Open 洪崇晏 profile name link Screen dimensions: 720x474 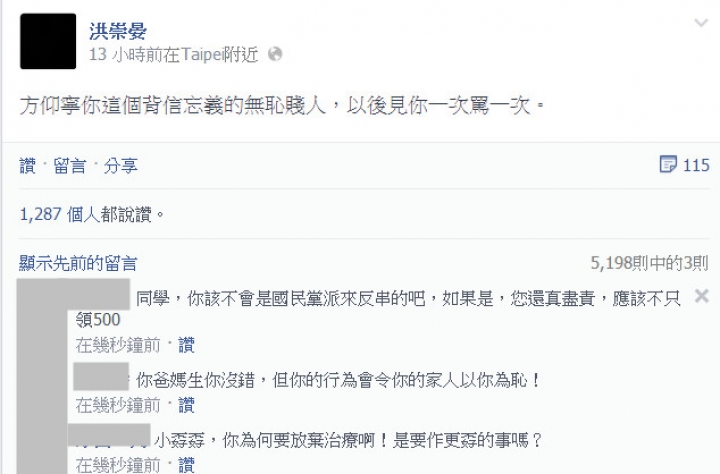118,31
